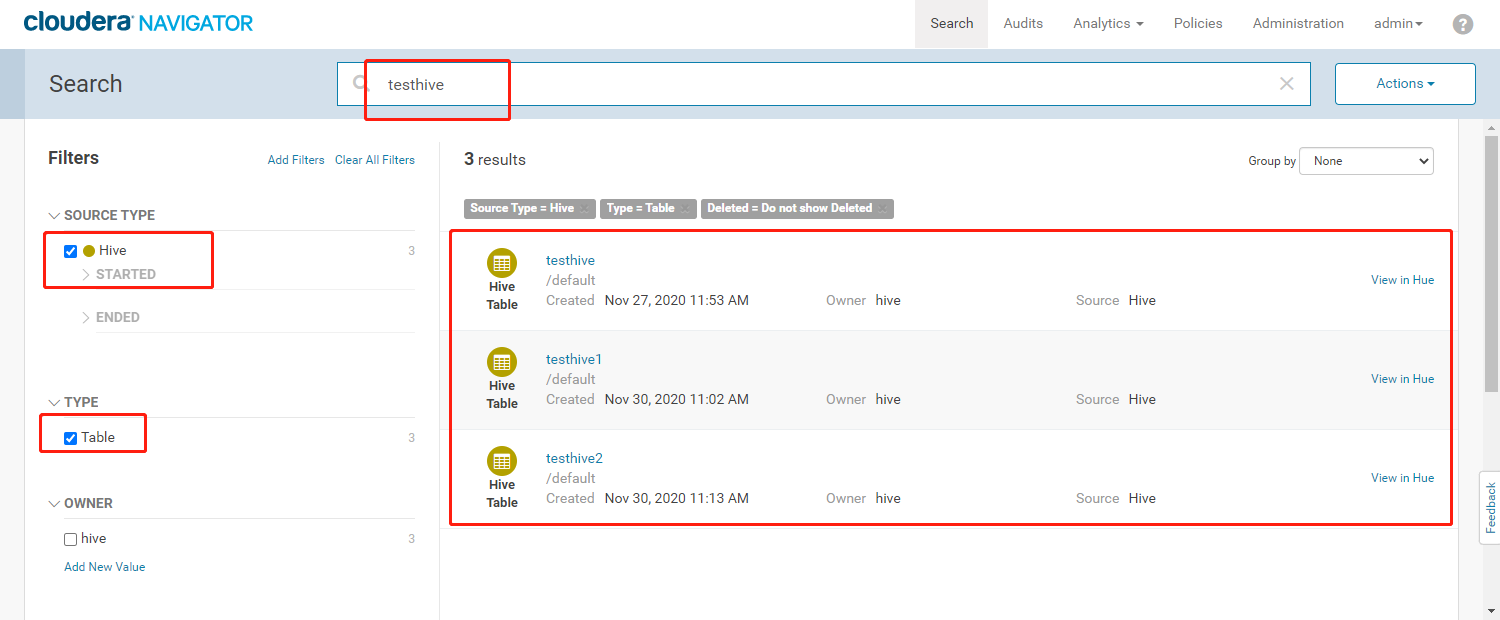
Task: Click View in Hue for testhive2
Action: (x=1402, y=478)
